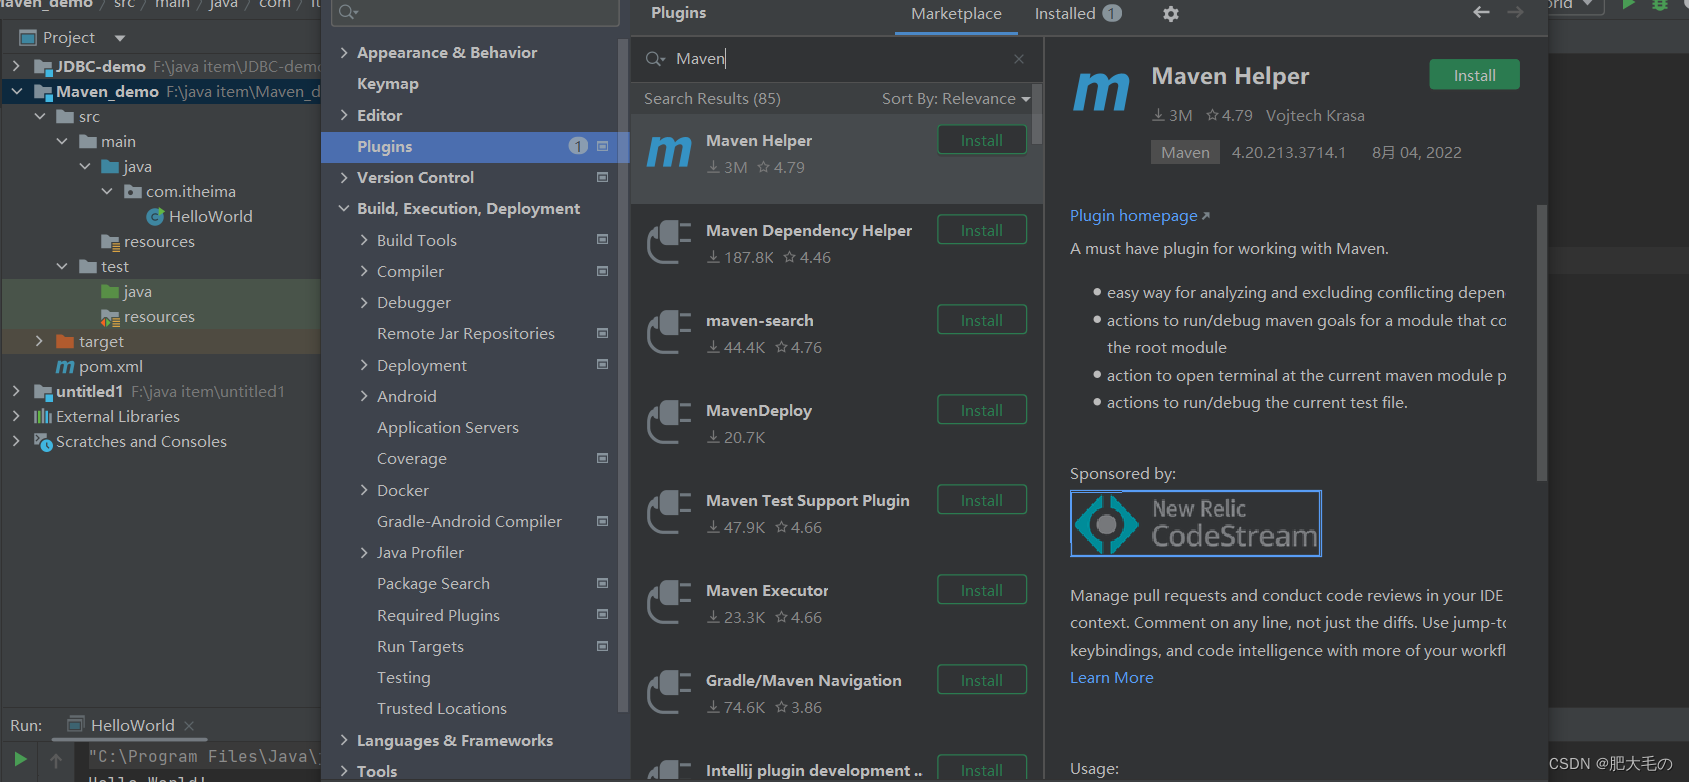This screenshot has height=782, width=1689.
Task: Expand target folder in project tree
Action: click(x=39, y=341)
